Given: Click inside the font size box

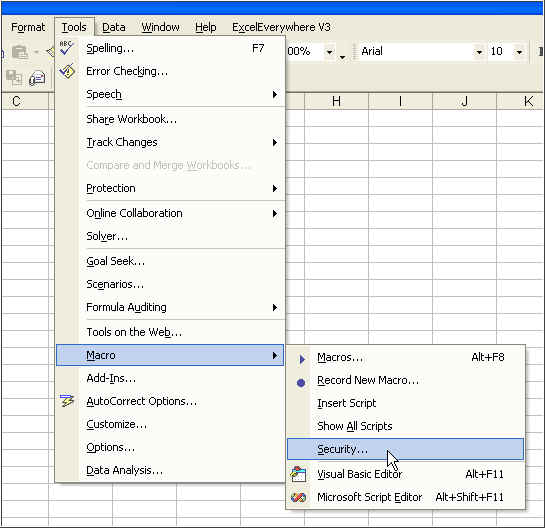Looking at the screenshot, I should coord(501,51).
